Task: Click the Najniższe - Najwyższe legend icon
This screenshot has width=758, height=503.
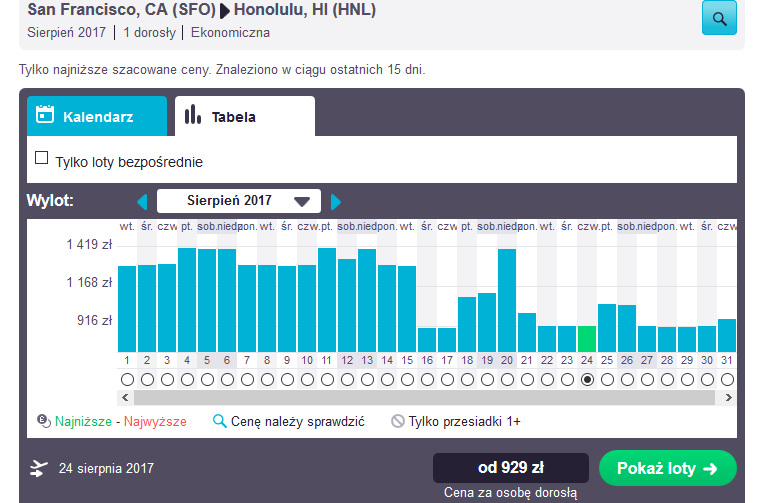Action: click(44, 421)
